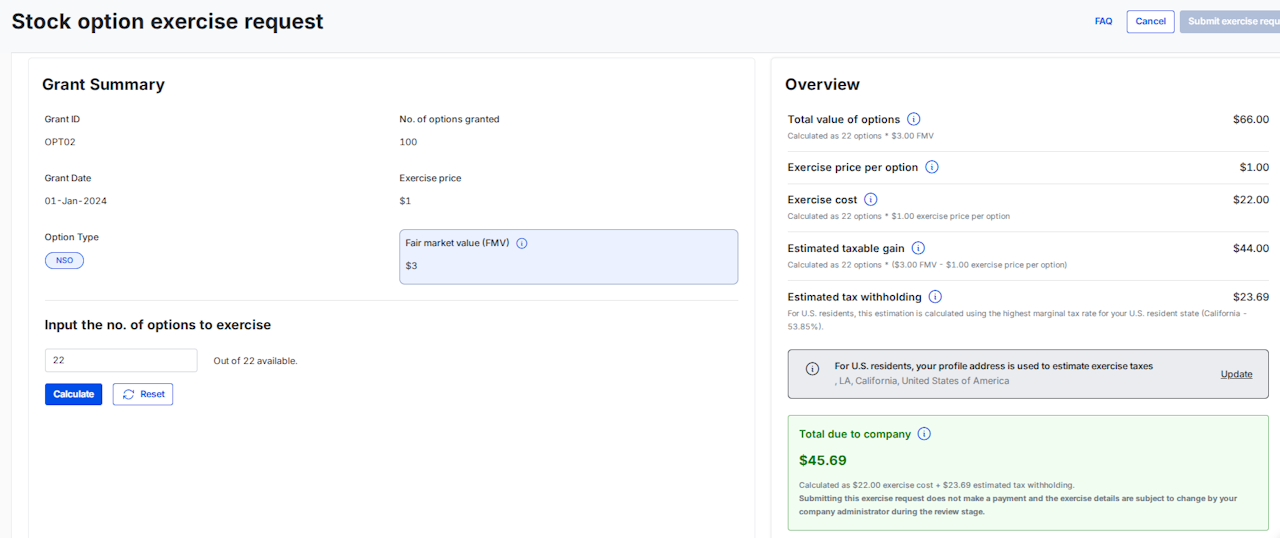Click info icon next to Fair market value
This screenshot has height=538, width=1280.
[x=522, y=243]
